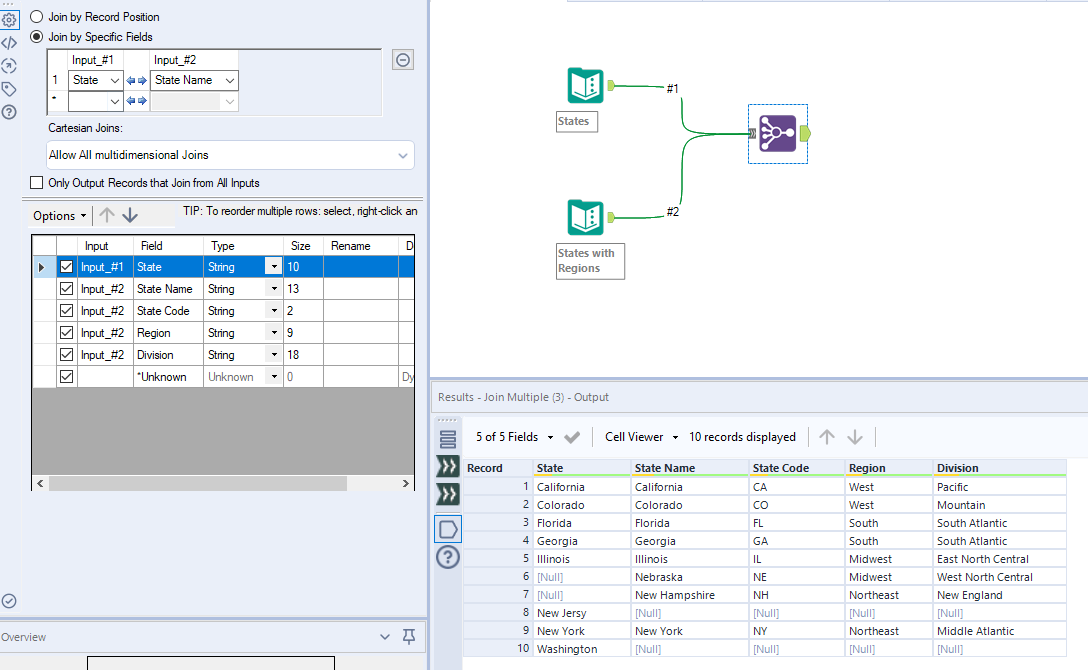Select the Join Multiple tool on the canvas
Screen dimensions: 1088x670
tap(778, 132)
